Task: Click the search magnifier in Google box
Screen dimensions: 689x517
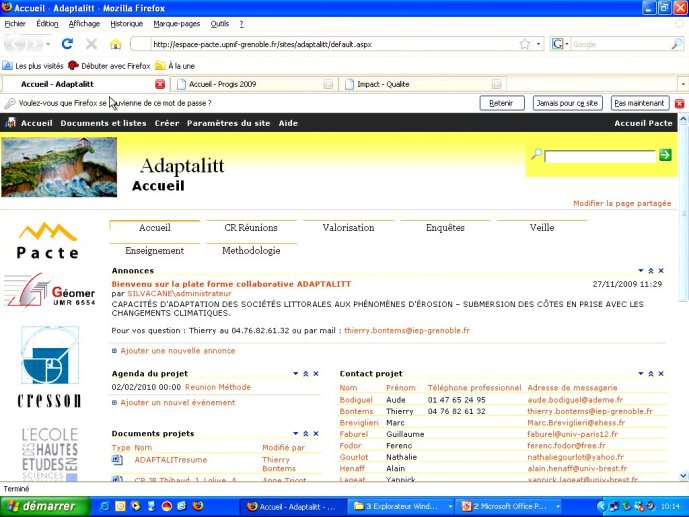Action: click(x=677, y=44)
